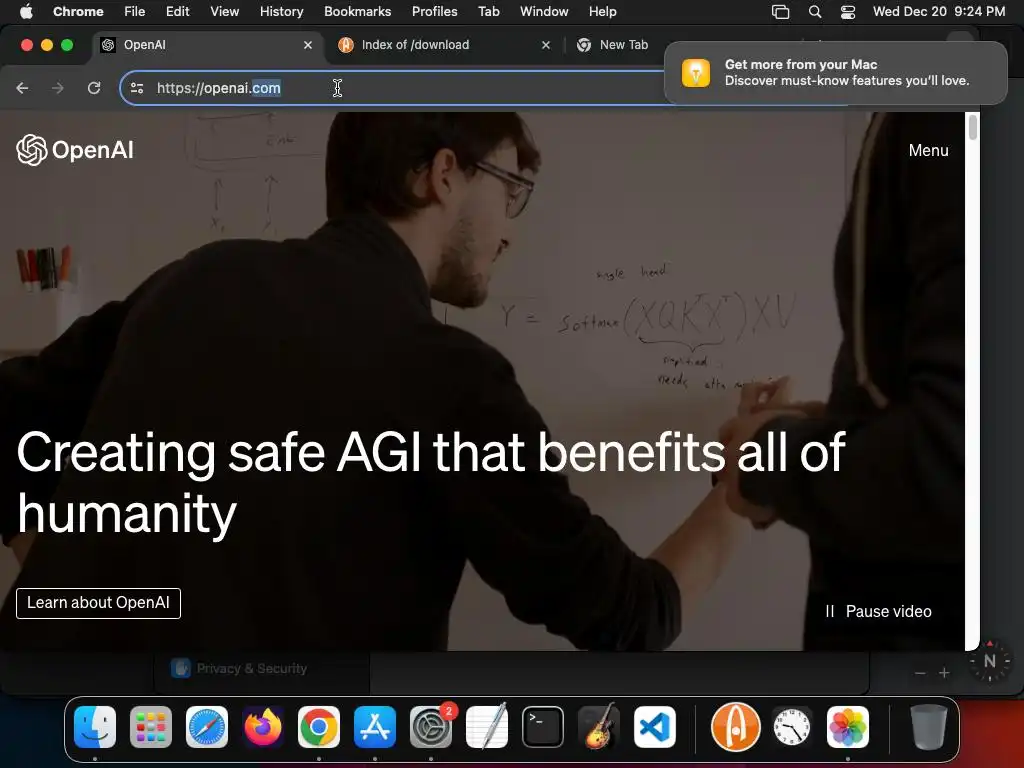Open the Bookmarks menu
This screenshot has height=768, width=1024.
pos(357,12)
